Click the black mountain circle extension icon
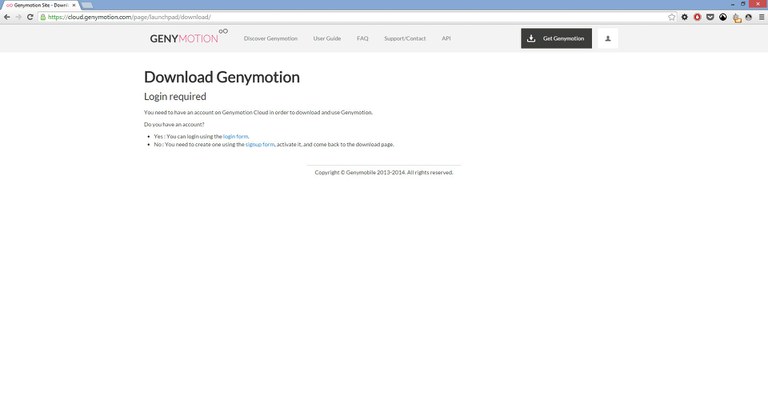 point(723,17)
